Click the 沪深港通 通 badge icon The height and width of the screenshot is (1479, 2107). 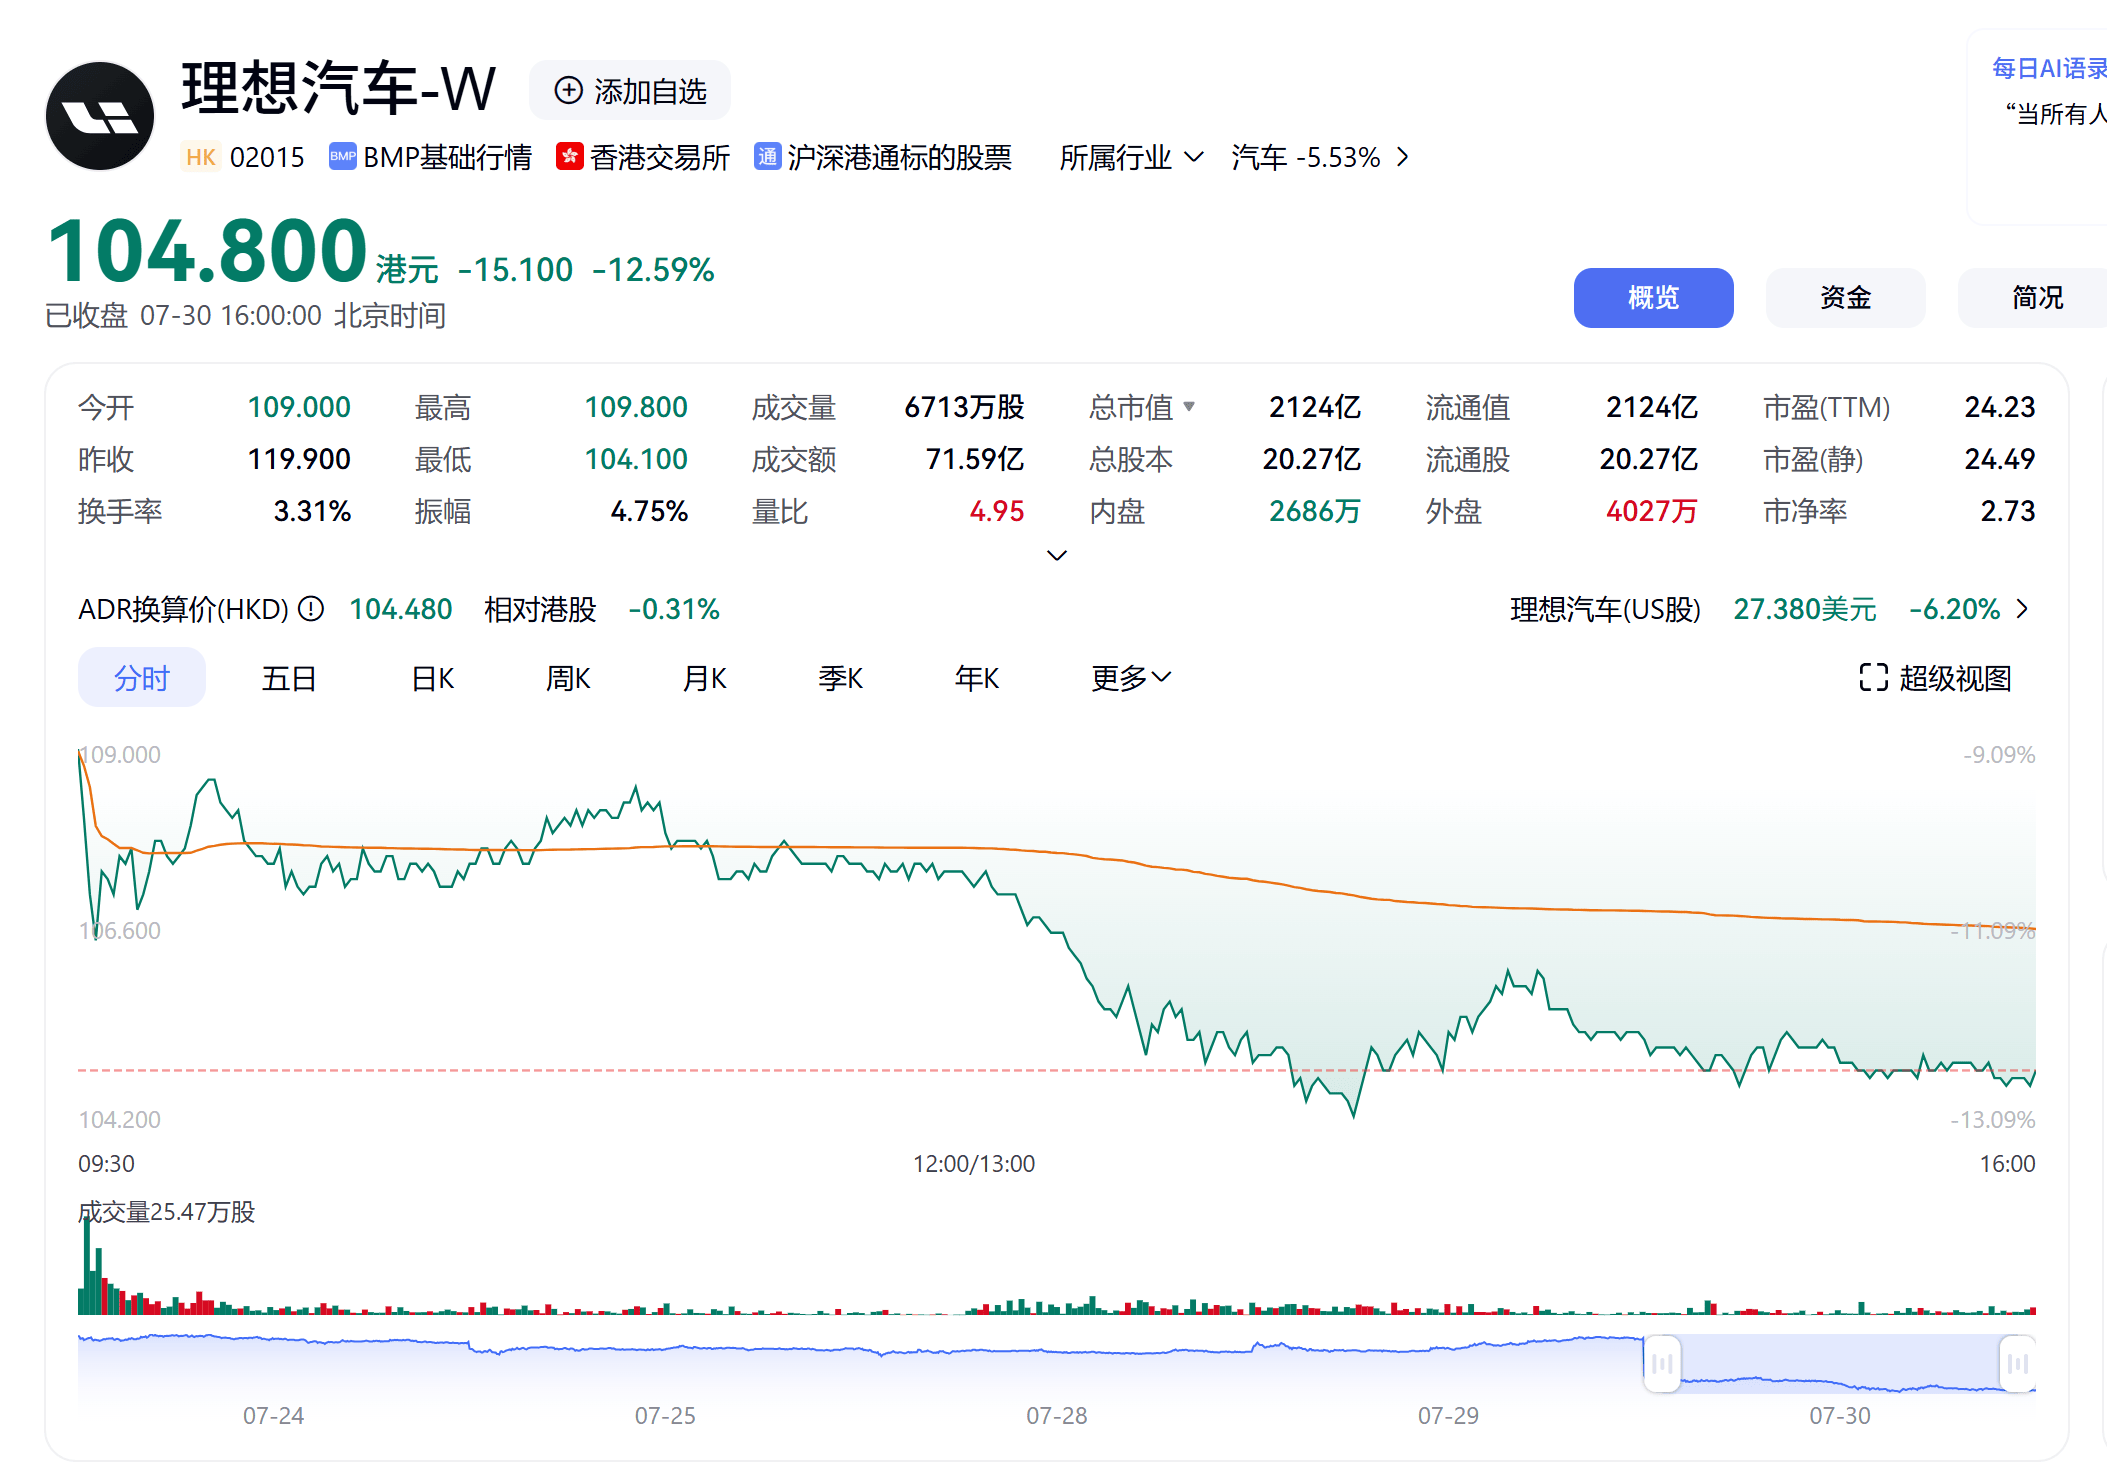click(x=767, y=156)
